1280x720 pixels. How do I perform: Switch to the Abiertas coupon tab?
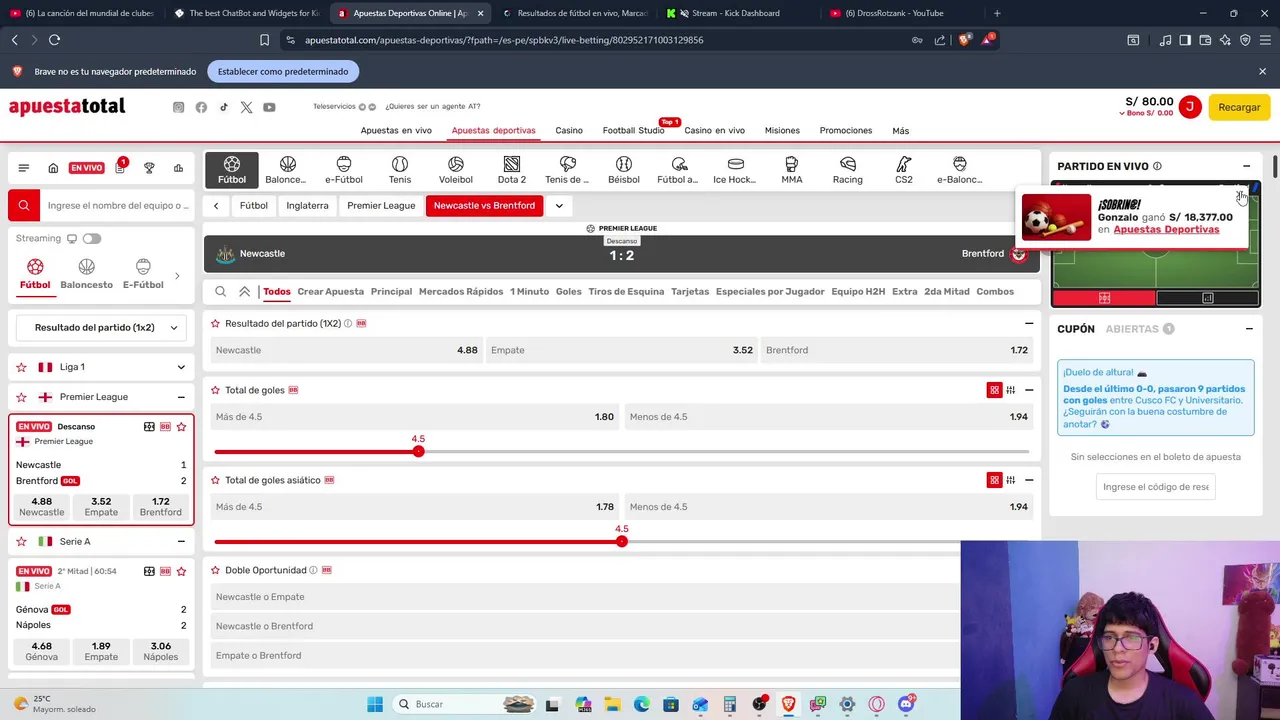[1140, 329]
